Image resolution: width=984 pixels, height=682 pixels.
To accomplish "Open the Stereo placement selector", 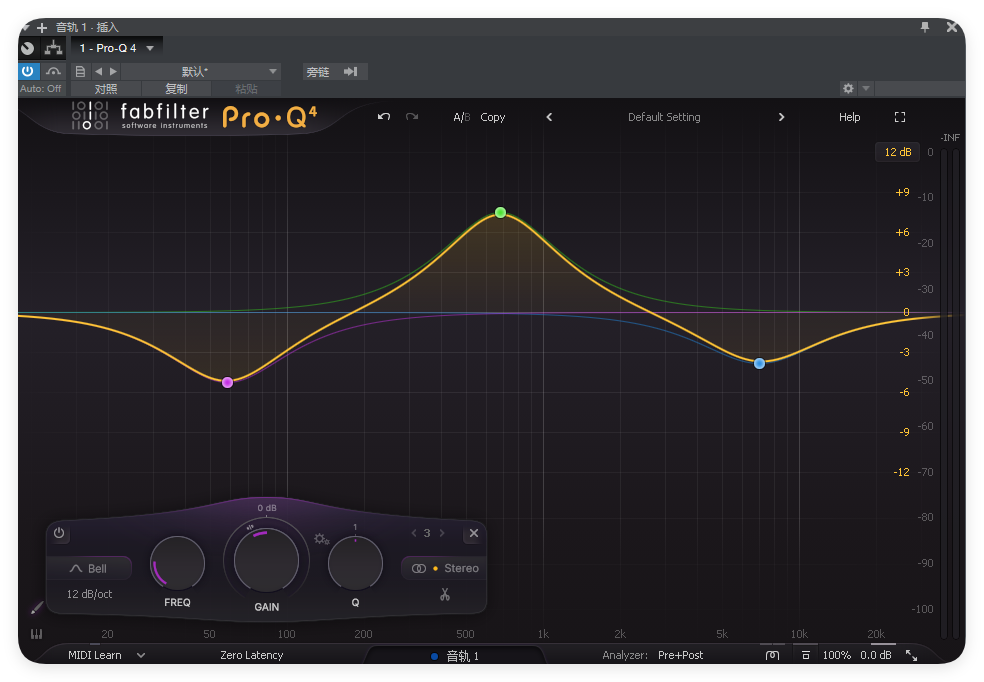I will click(x=445, y=568).
